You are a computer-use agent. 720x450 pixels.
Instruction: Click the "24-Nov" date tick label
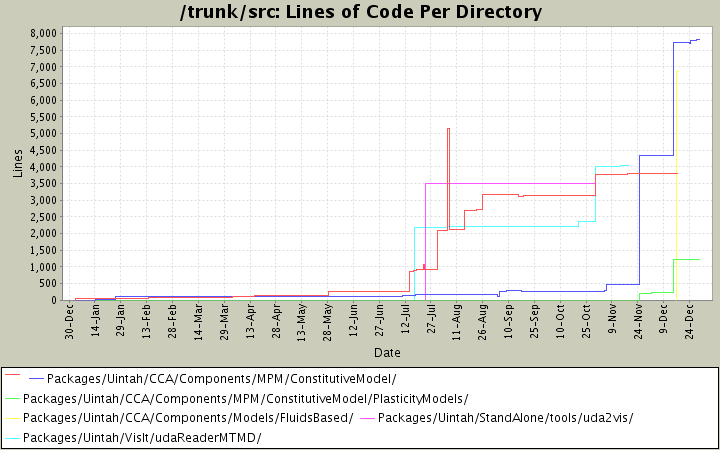pos(638,321)
